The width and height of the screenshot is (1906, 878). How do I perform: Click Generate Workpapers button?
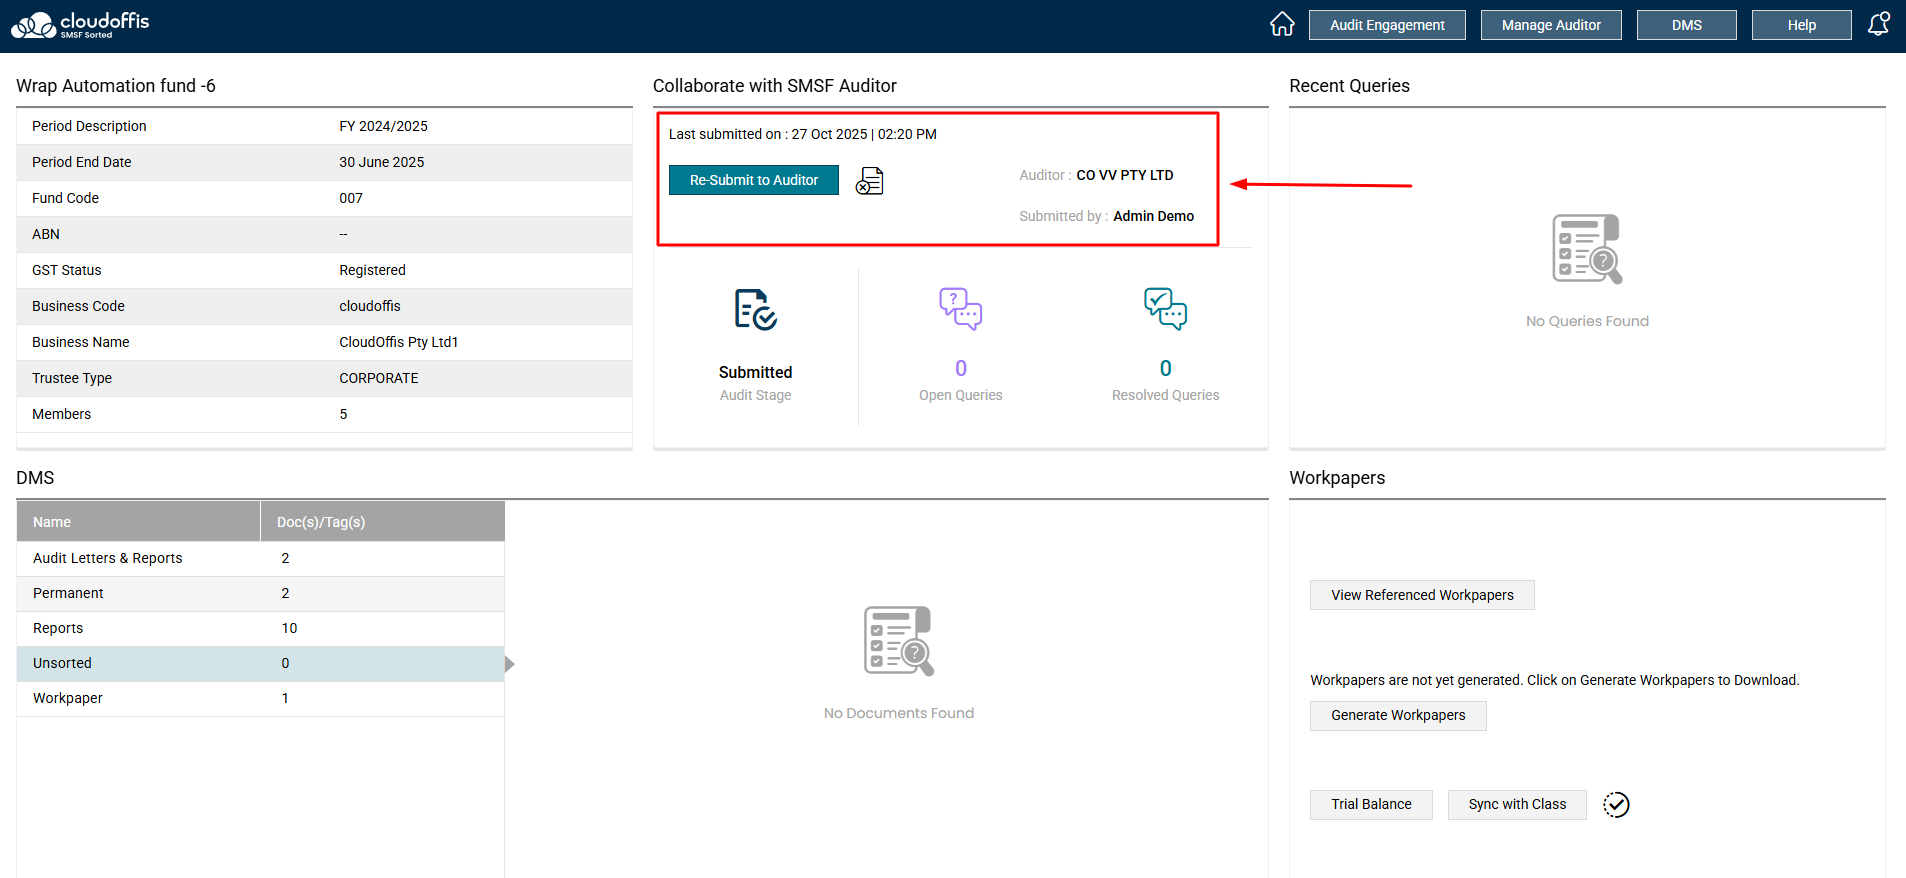1398,715
